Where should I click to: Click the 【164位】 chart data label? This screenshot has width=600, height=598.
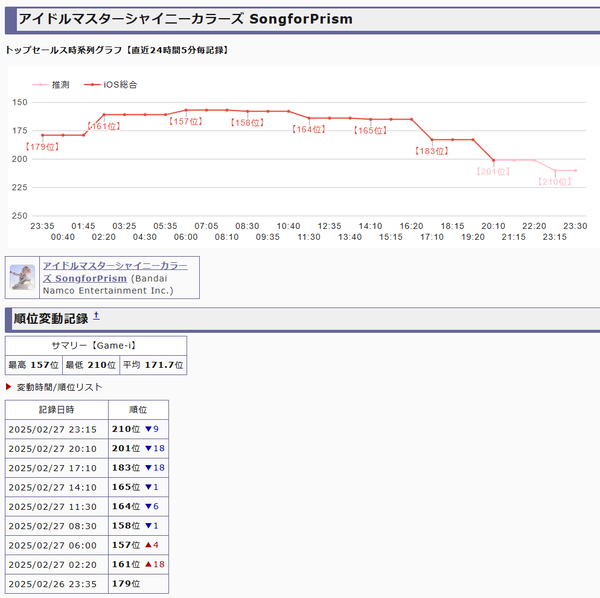308,130
